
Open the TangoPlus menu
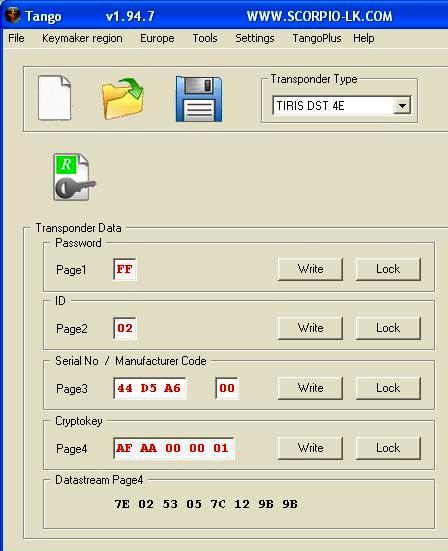coord(317,38)
